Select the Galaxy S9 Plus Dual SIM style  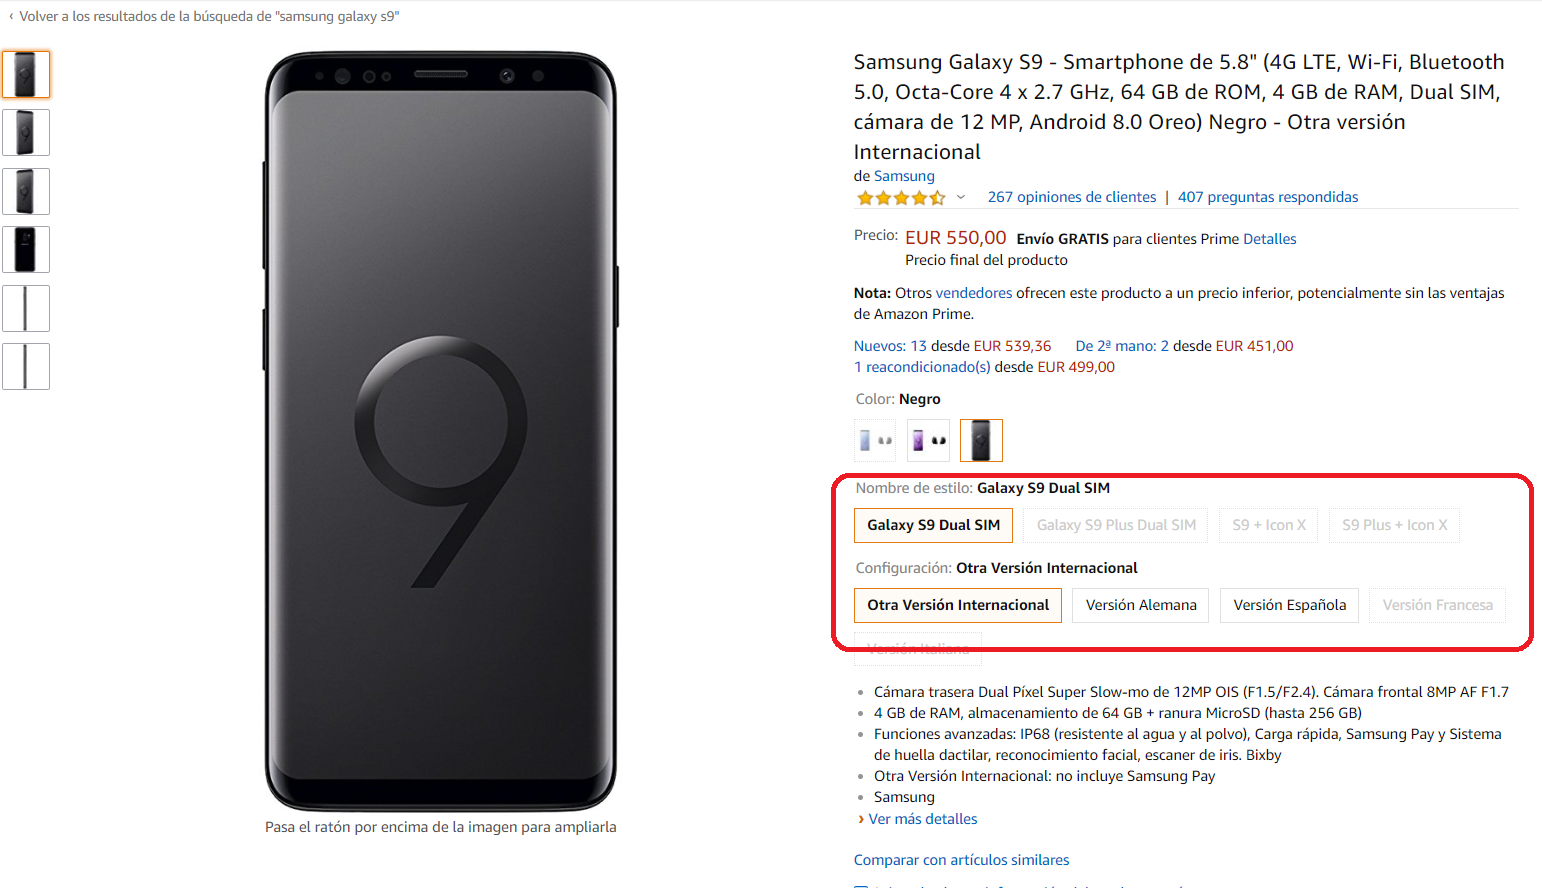(x=1116, y=525)
